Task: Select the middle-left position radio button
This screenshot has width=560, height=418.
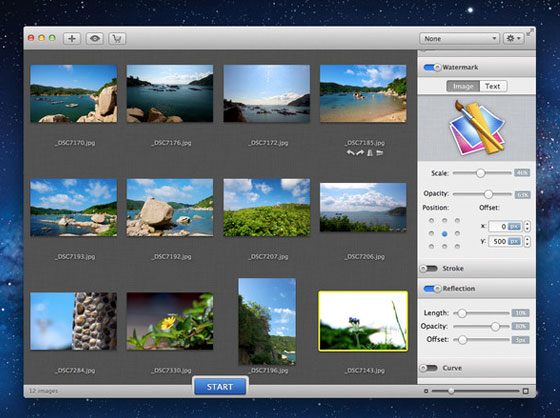Action: pos(431,234)
